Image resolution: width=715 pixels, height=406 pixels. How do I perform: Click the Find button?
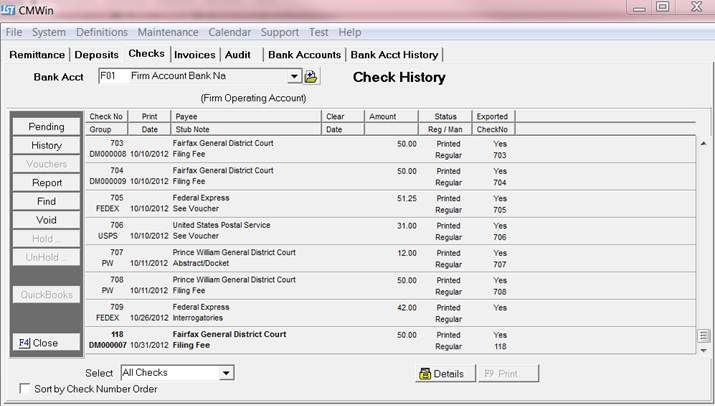click(x=47, y=201)
